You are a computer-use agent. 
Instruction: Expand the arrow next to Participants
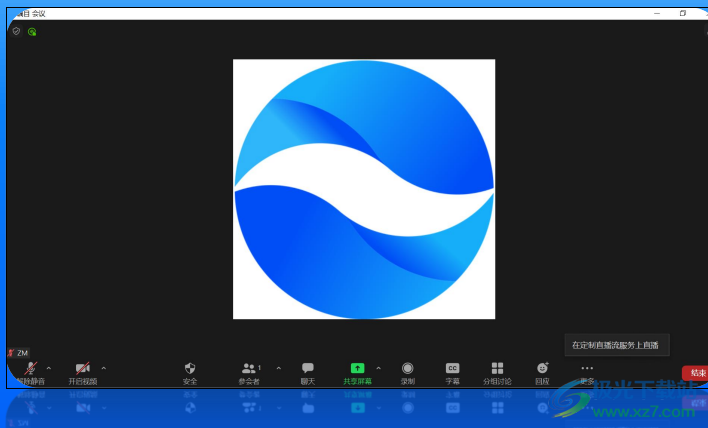(x=278, y=368)
